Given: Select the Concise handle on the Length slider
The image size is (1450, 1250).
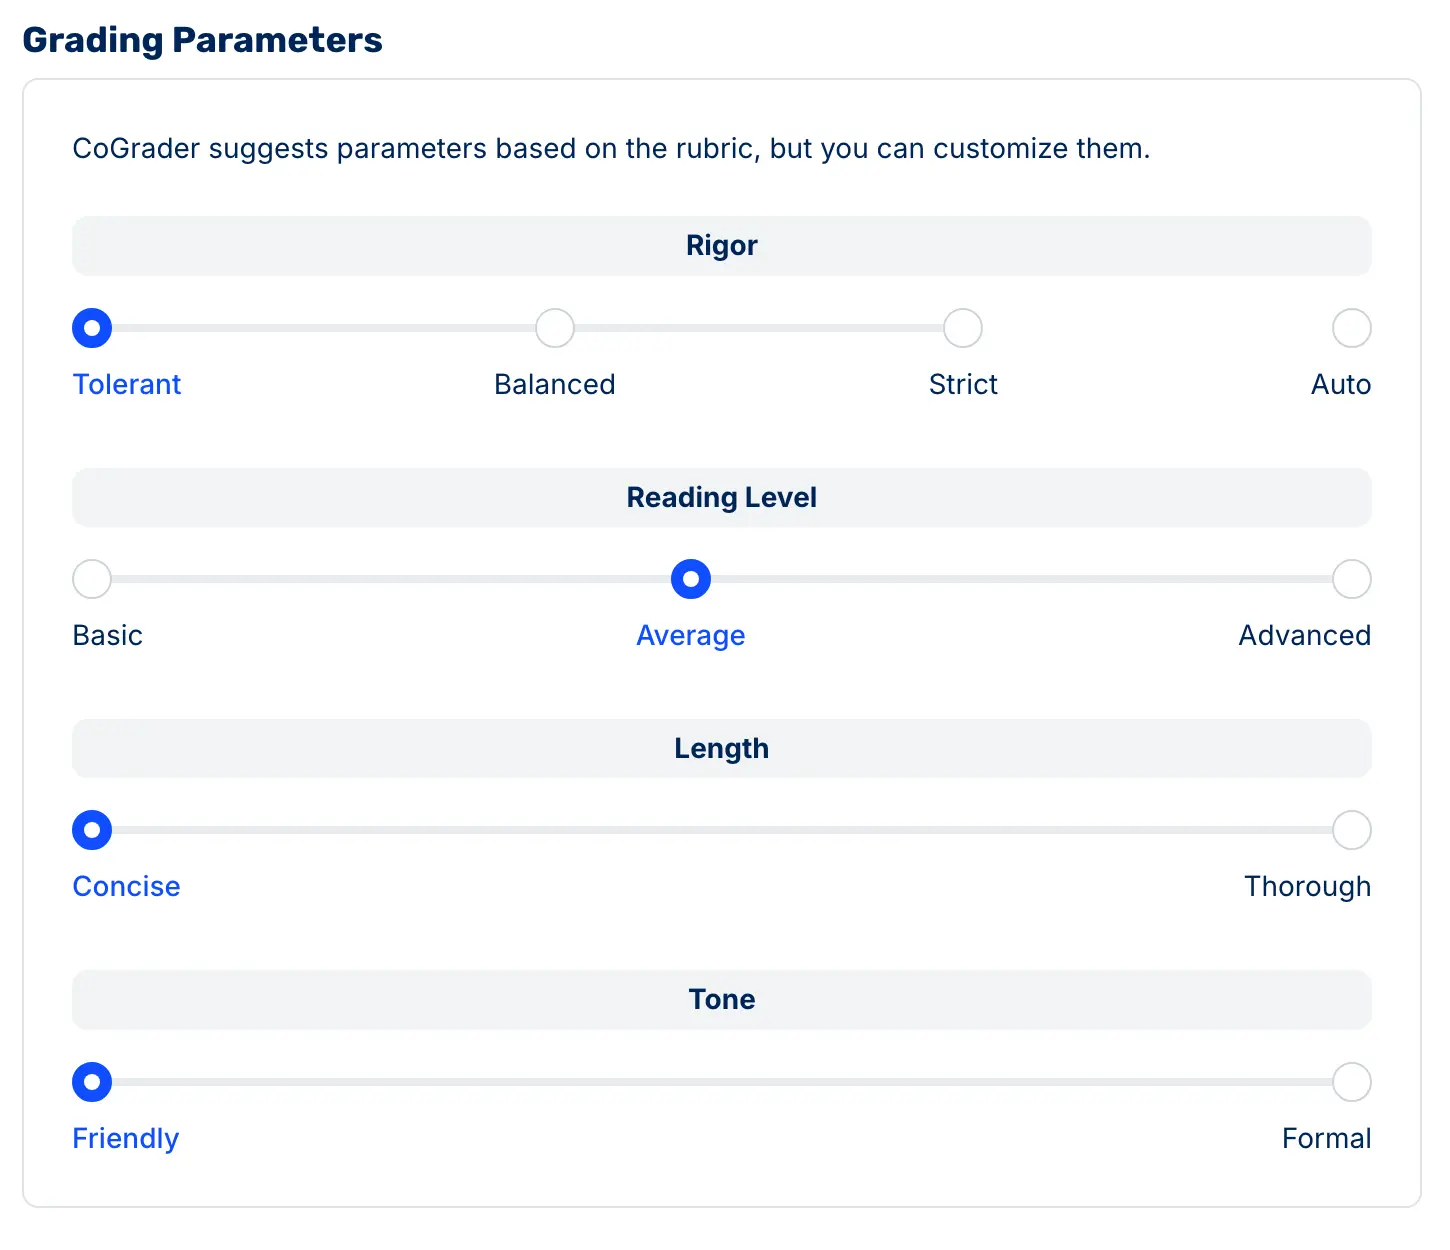Looking at the screenshot, I should (x=91, y=830).
